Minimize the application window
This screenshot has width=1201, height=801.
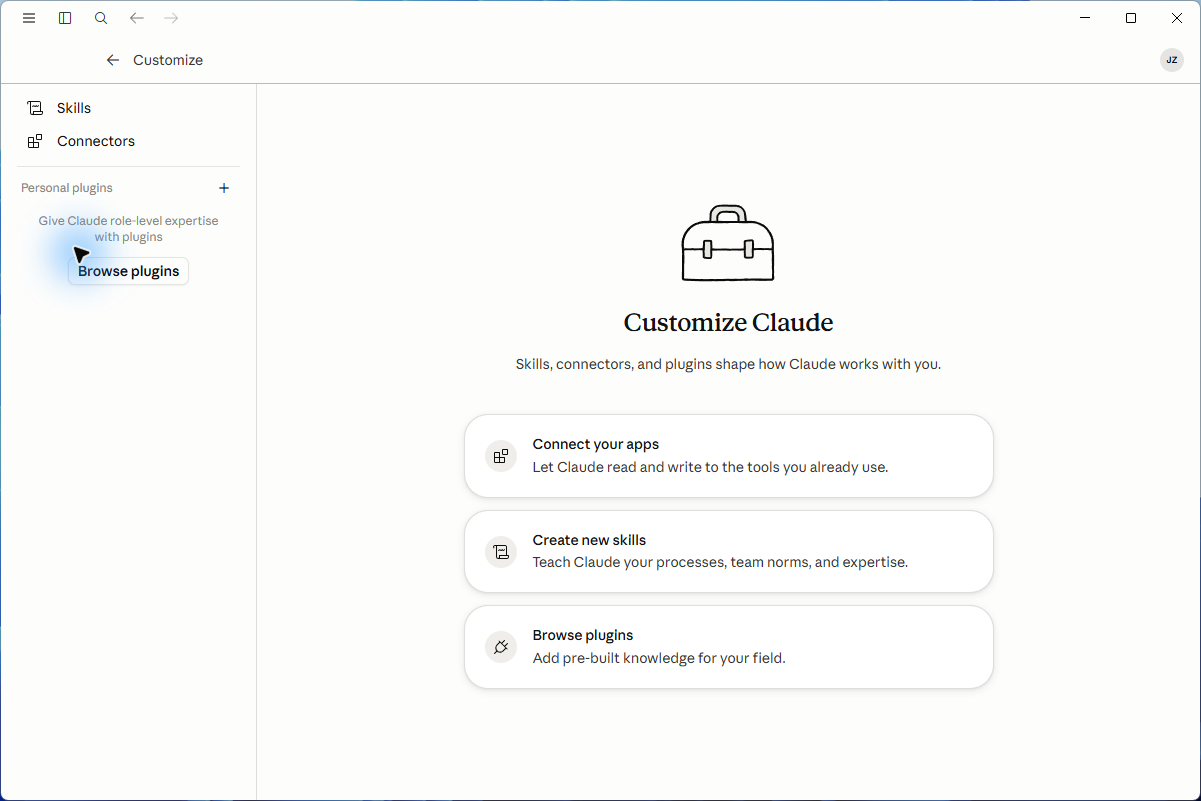1085,18
